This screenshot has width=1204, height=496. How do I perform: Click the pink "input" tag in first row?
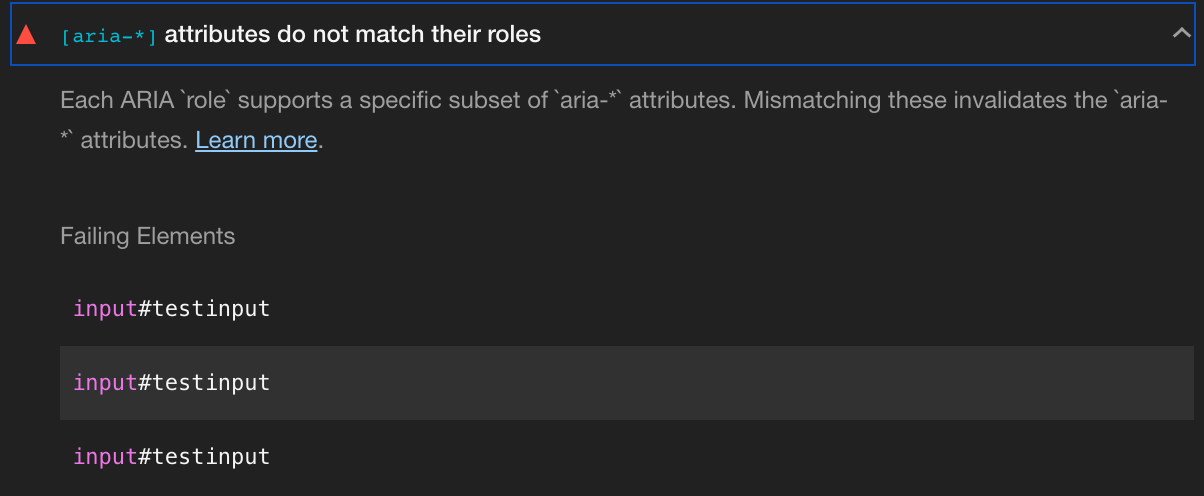point(104,308)
